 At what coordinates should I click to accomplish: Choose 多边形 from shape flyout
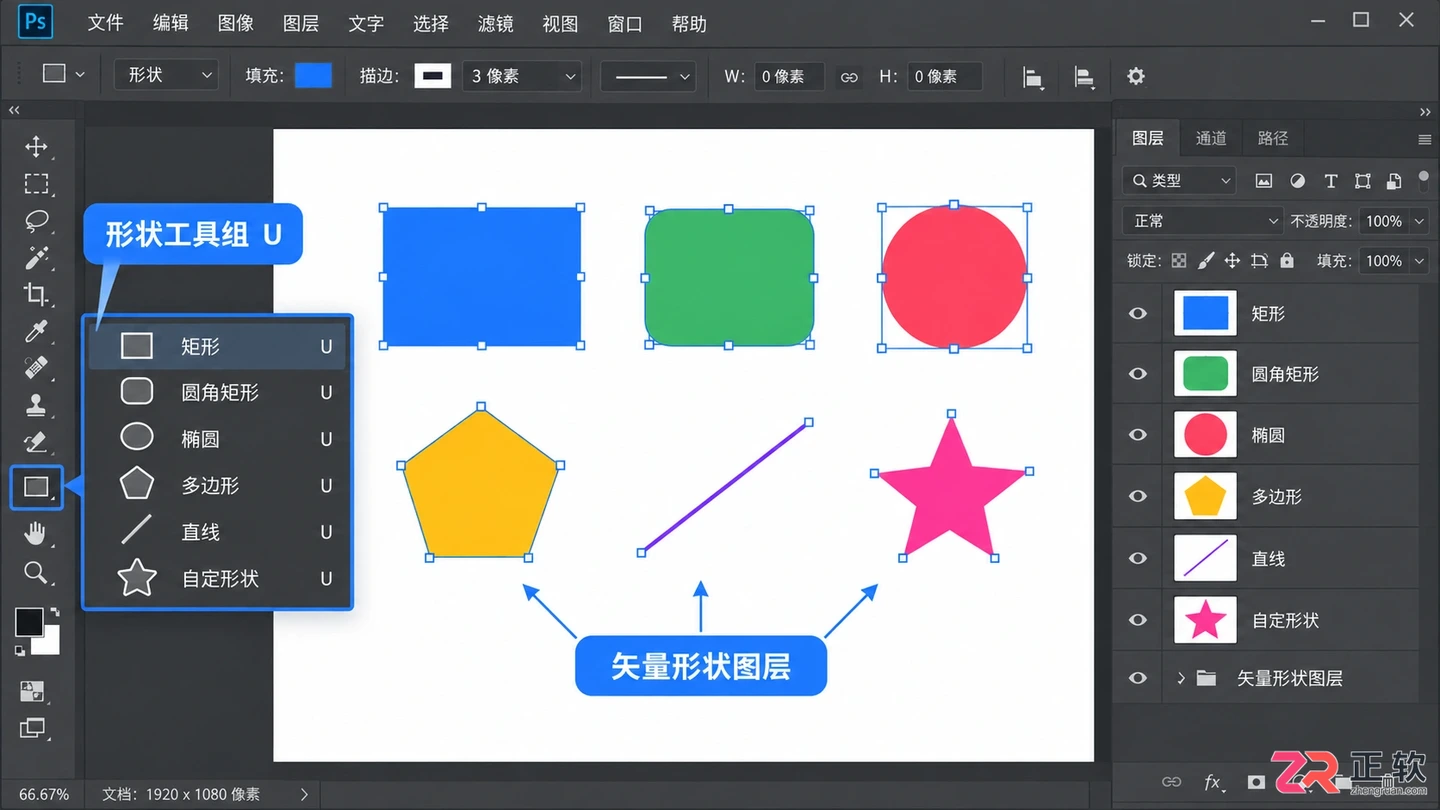(x=219, y=485)
